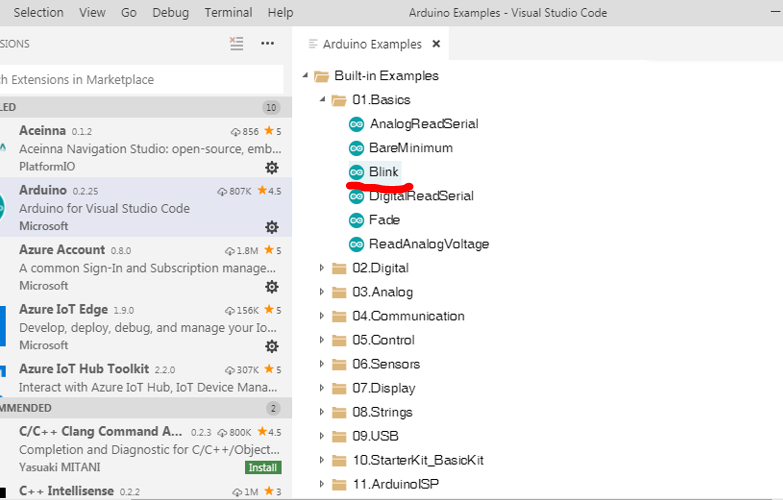Expand the 08.Strings folder arrow

(322, 412)
